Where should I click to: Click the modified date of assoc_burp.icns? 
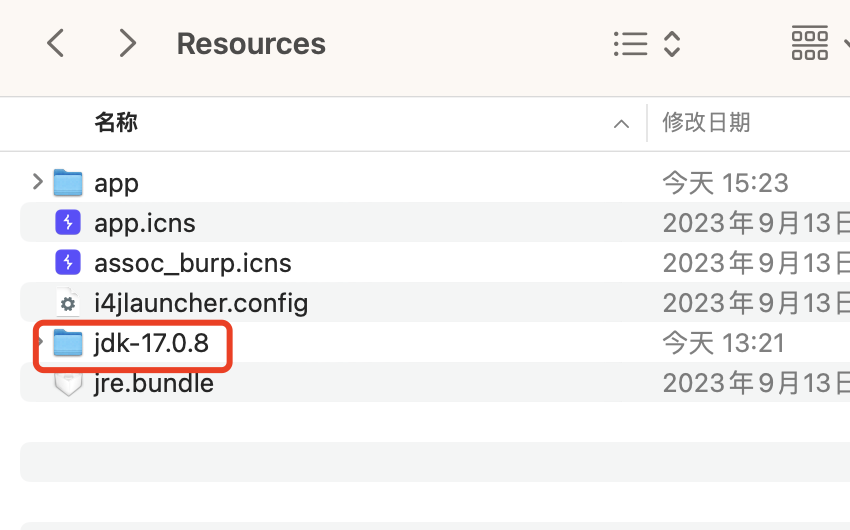coord(756,263)
